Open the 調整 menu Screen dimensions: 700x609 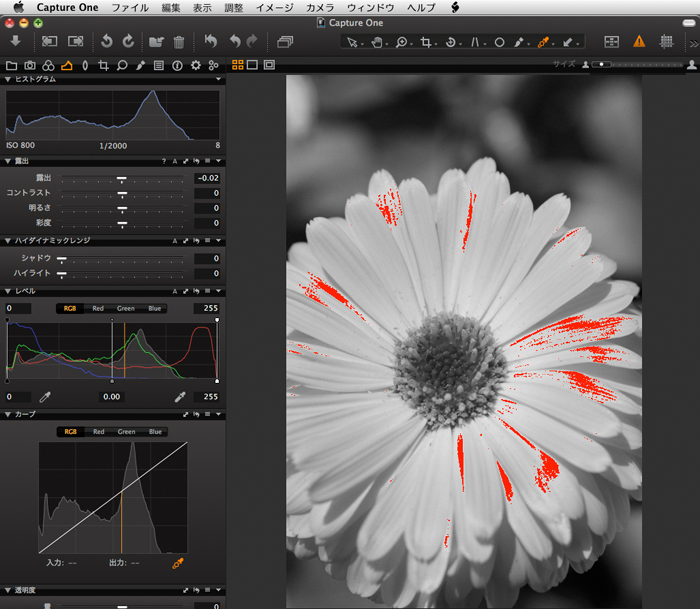tap(233, 8)
